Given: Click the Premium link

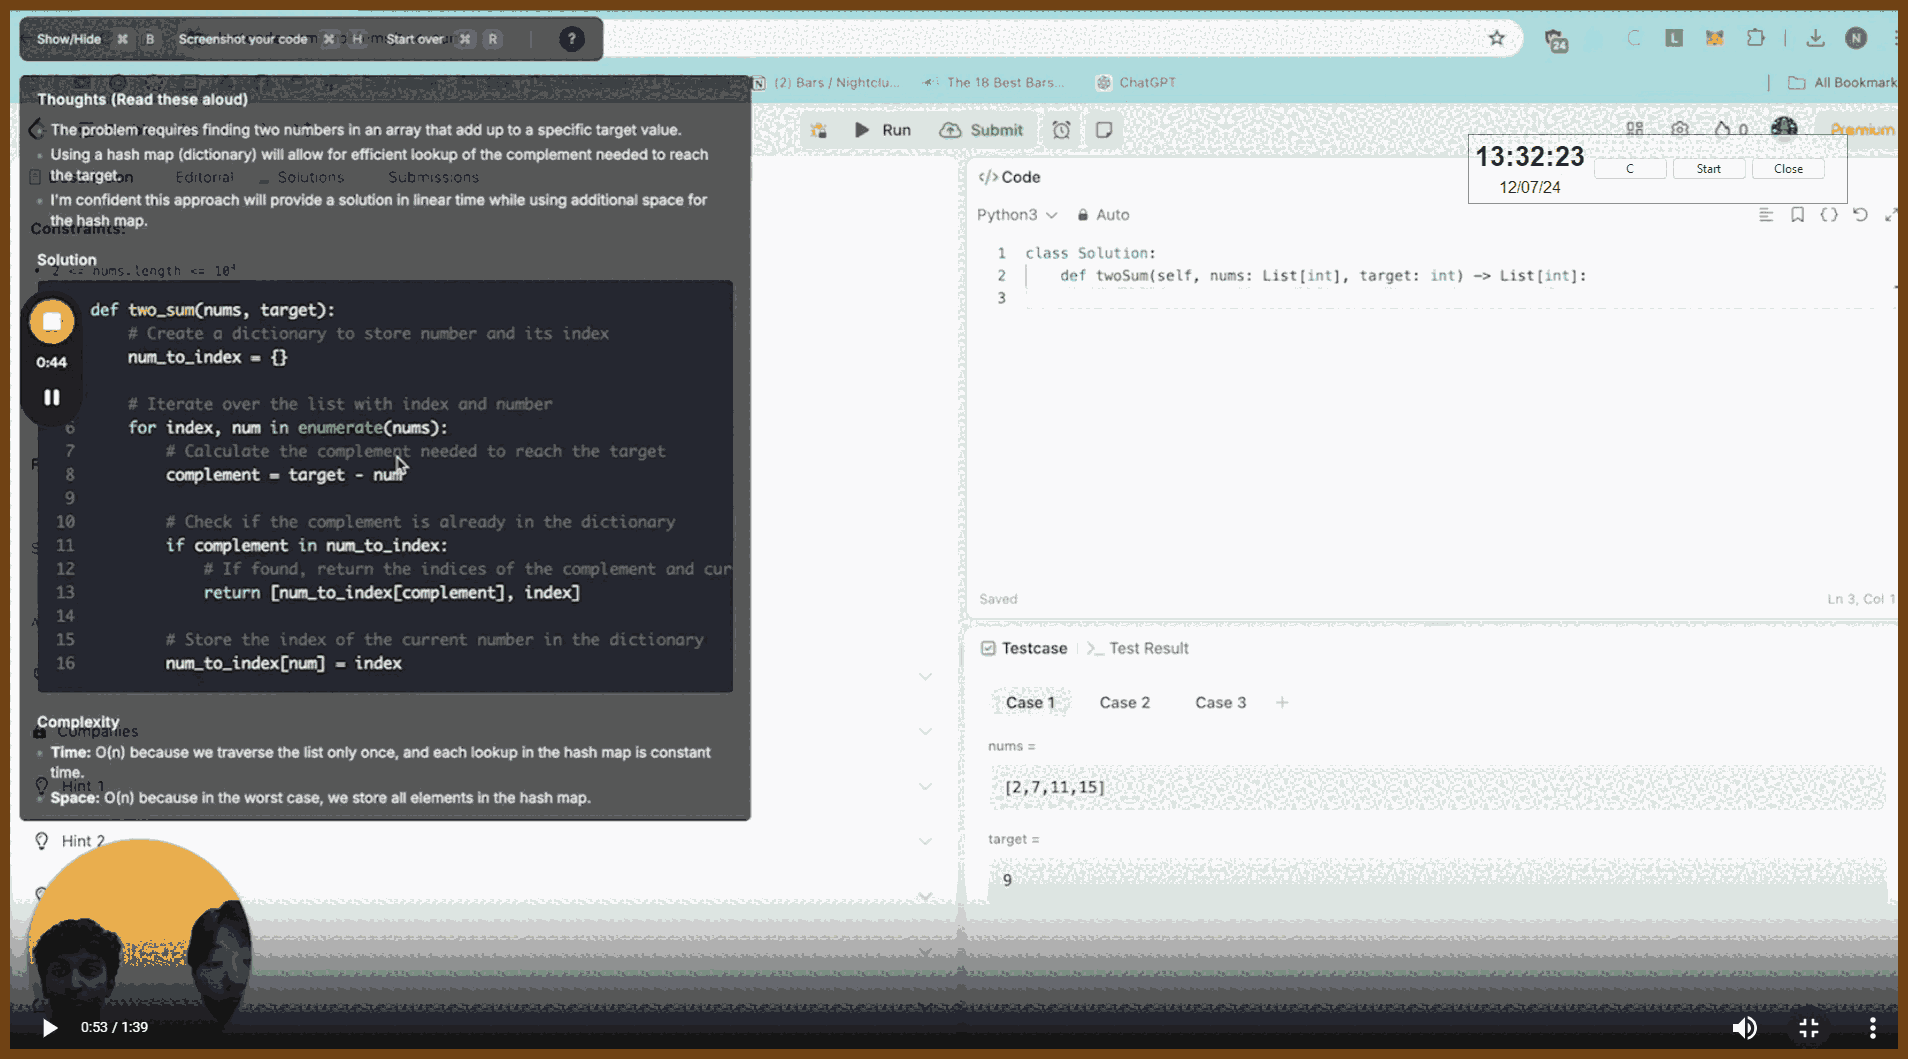Looking at the screenshot, I should click(1862, 129).
